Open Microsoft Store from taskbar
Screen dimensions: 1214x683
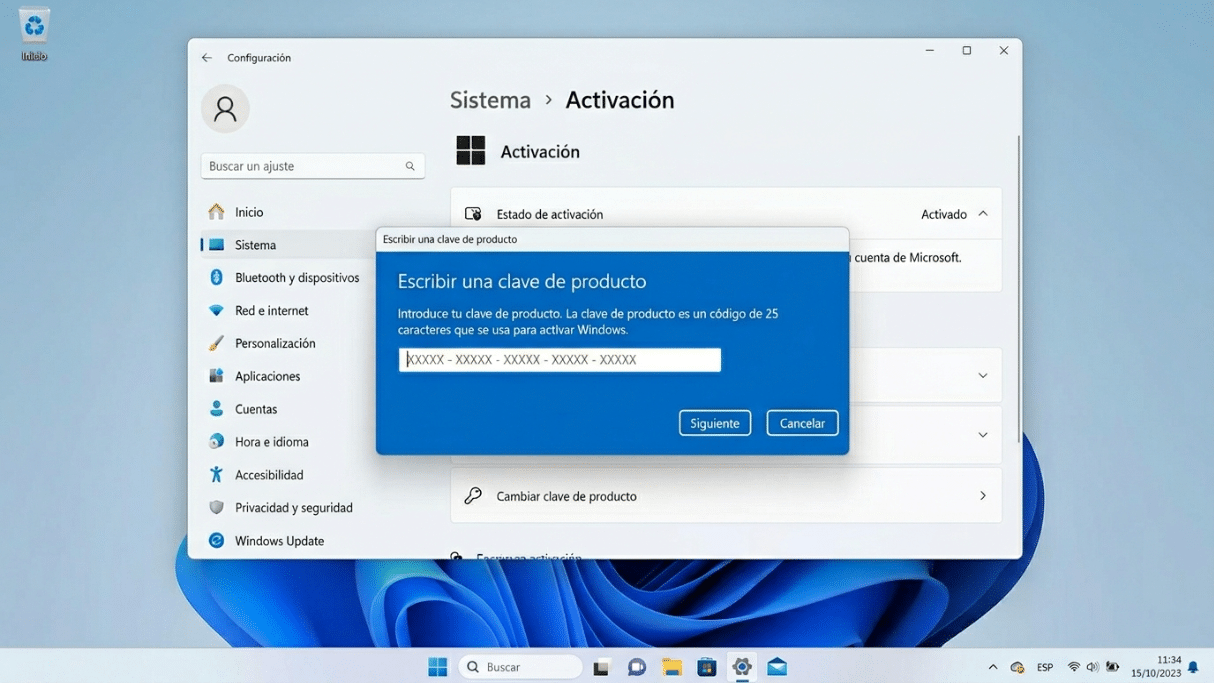pyautogui.click(x=707, y=667)
